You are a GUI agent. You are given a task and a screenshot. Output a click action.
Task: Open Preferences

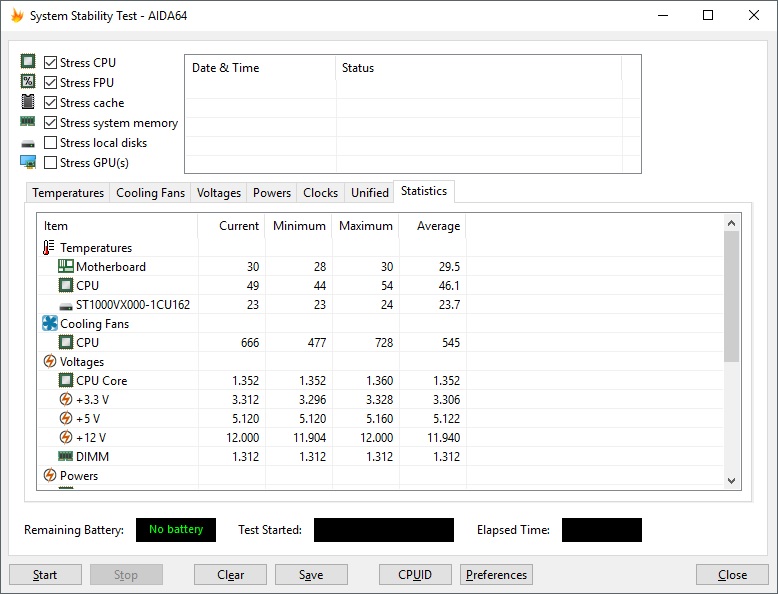496,575
